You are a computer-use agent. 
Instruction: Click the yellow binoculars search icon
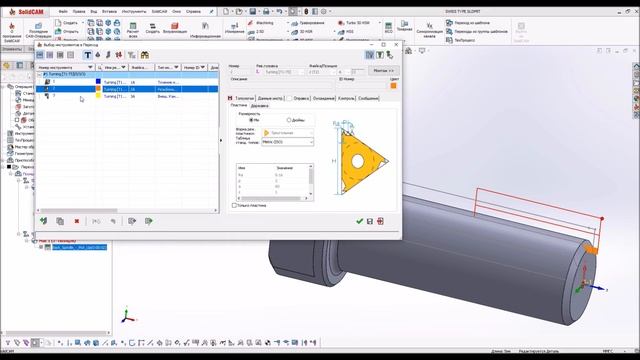point(144,55)
